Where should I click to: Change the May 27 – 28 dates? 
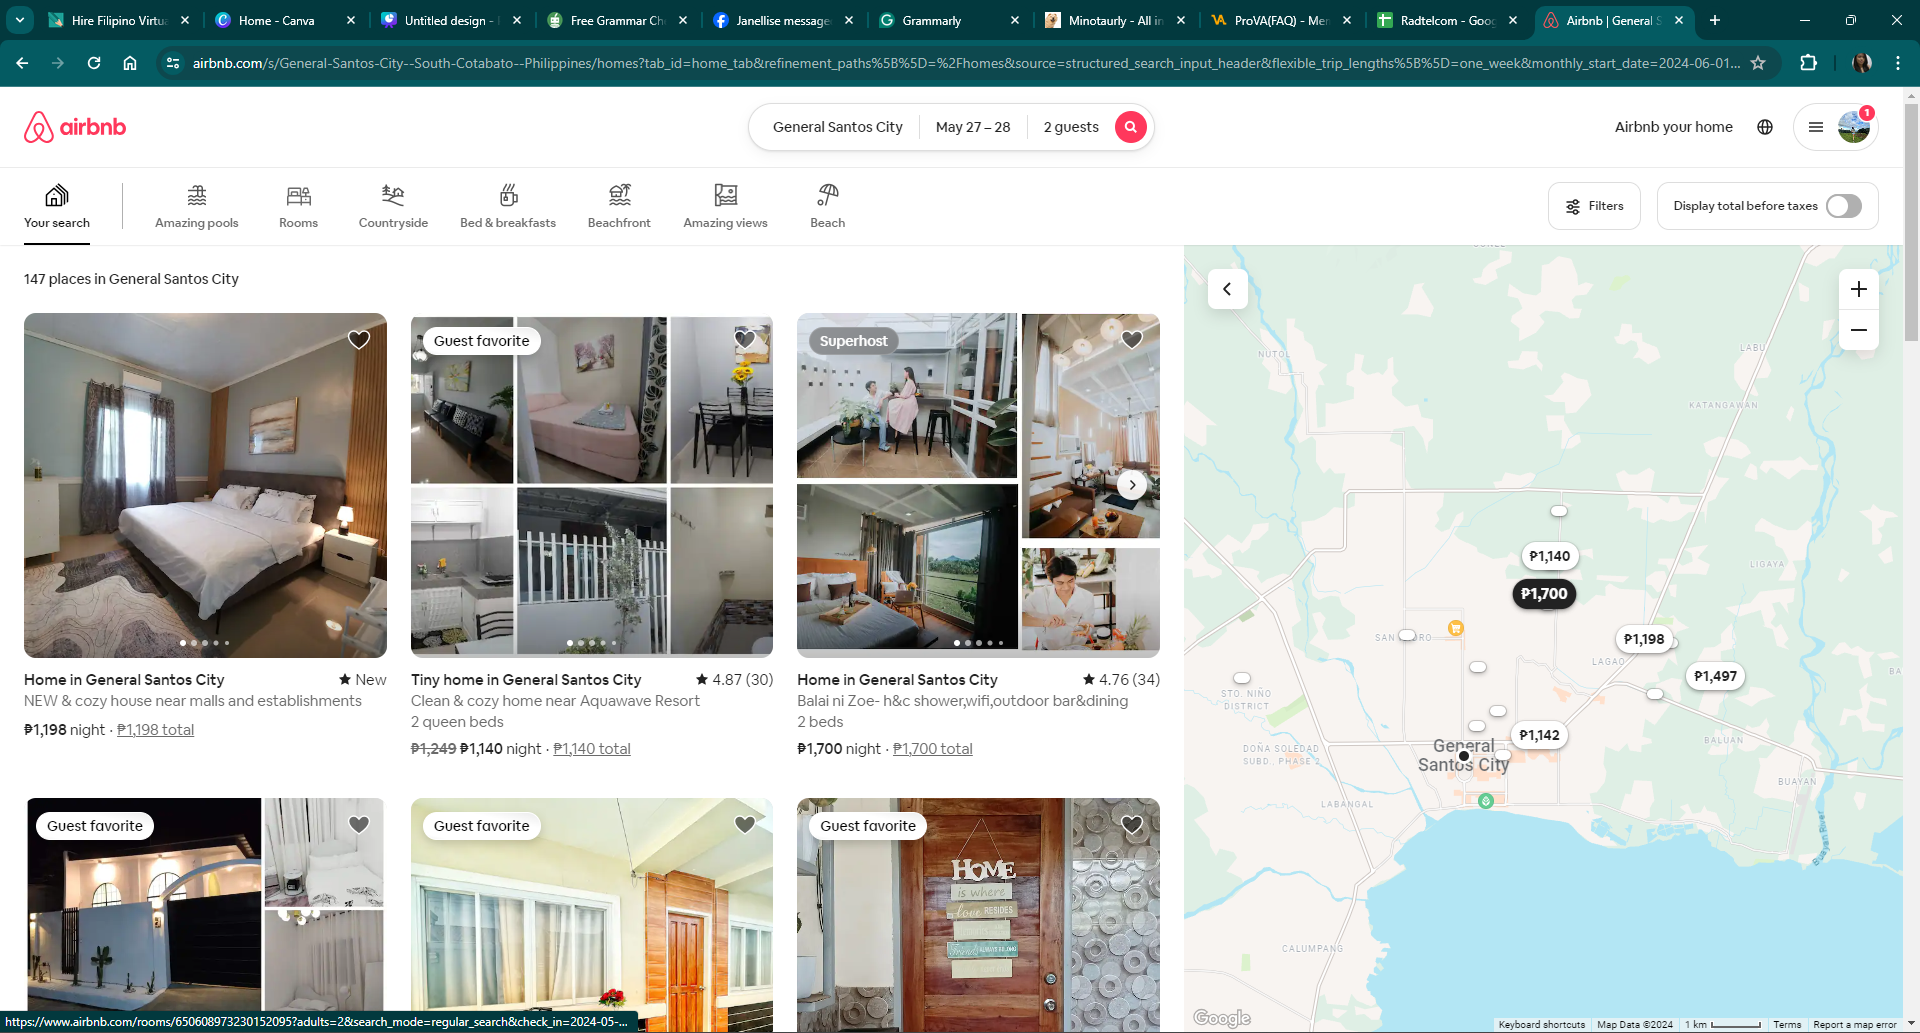tap(973, 127)
